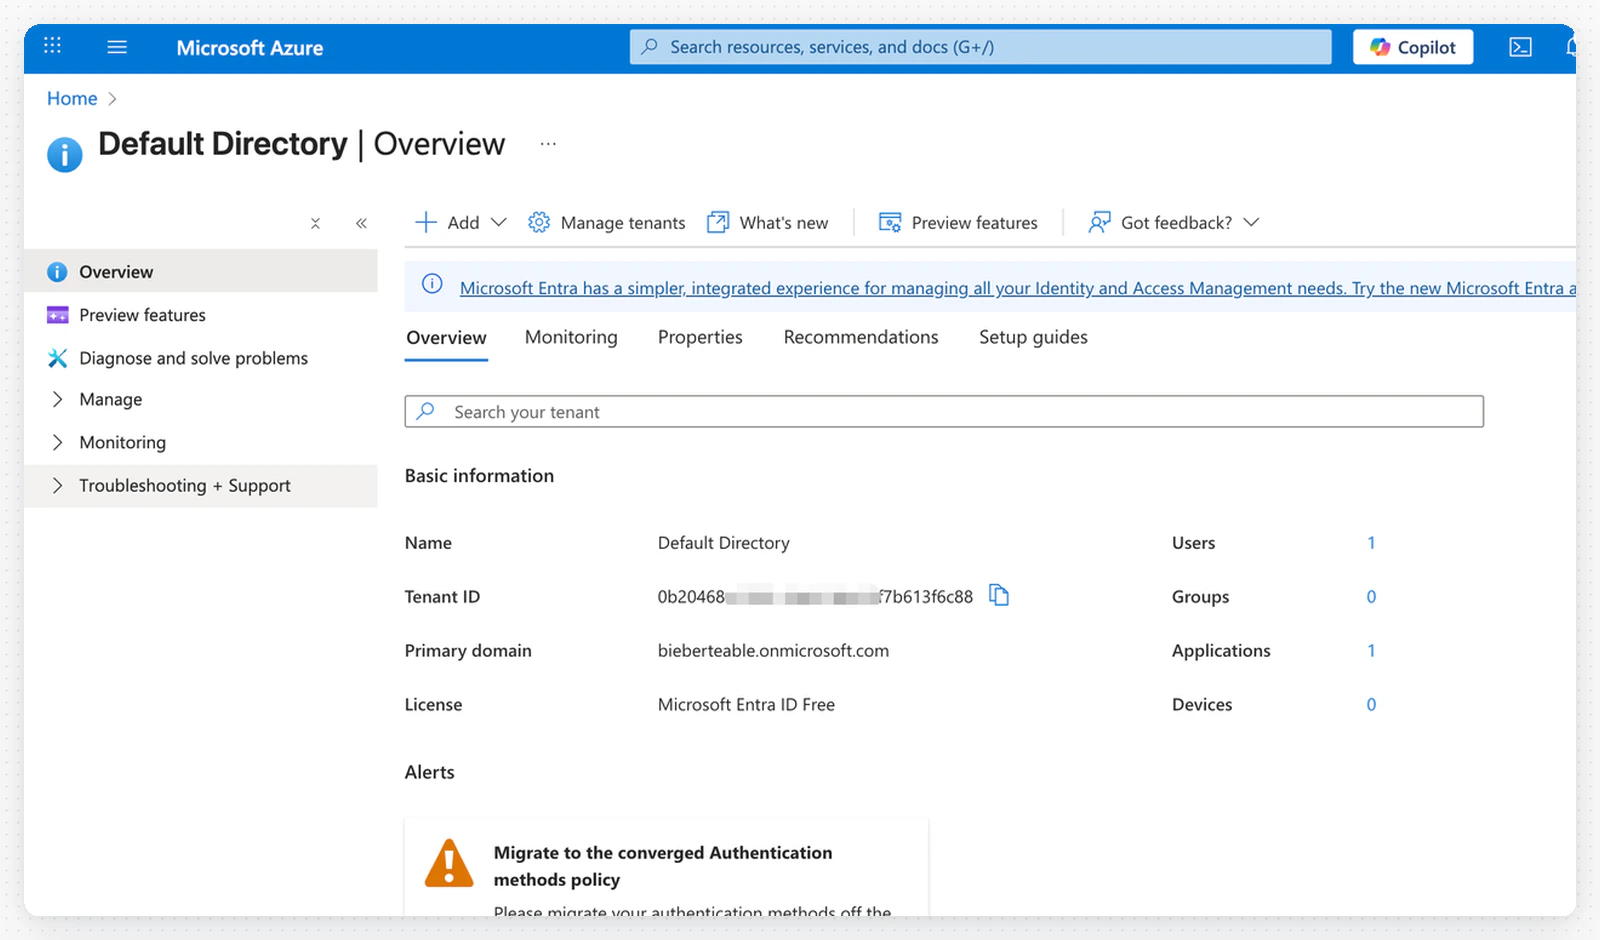Open the hamburger portal menu
The image size is (1600, 940).
click(117, 47)
